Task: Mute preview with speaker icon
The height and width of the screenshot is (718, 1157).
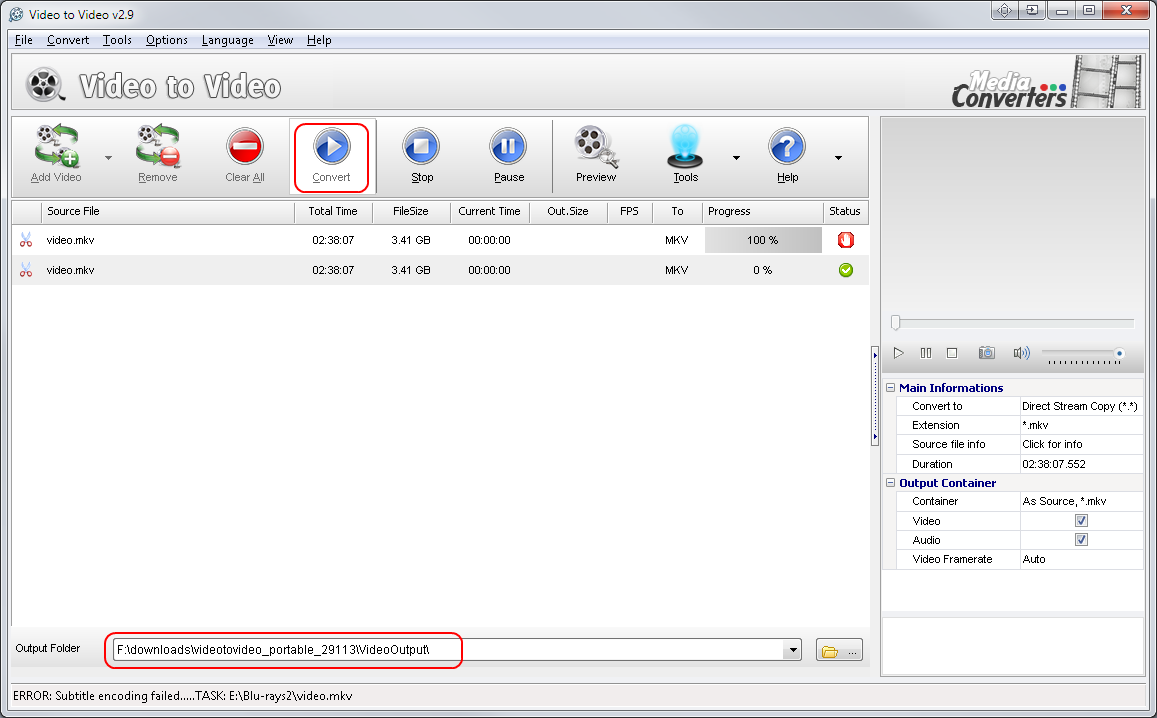Action: (1021, 353)
